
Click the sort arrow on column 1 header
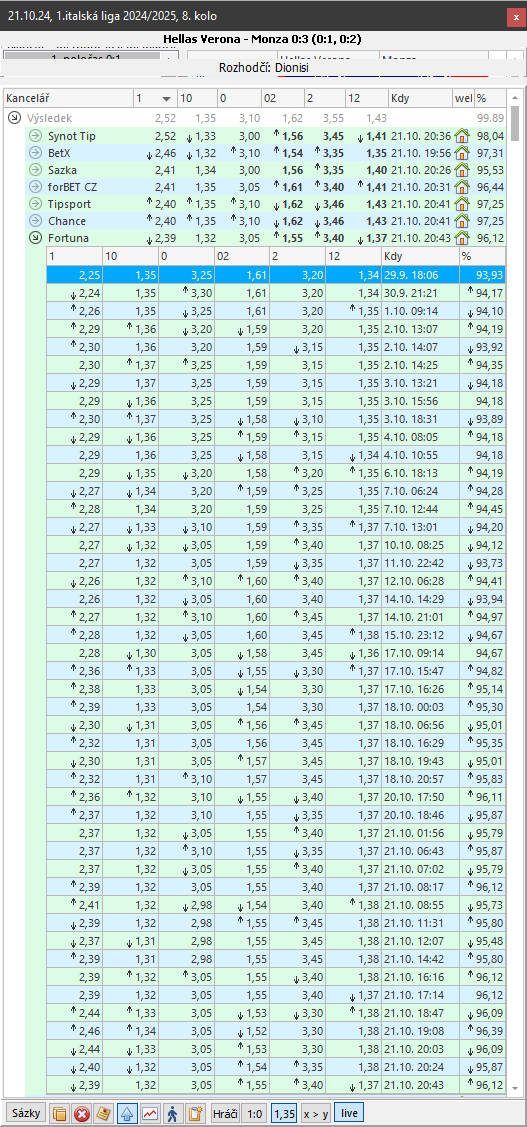tap(167, 98)
